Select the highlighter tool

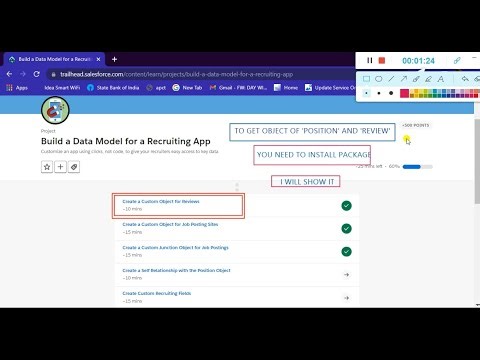pyautogui.click(x=428, y=79)
